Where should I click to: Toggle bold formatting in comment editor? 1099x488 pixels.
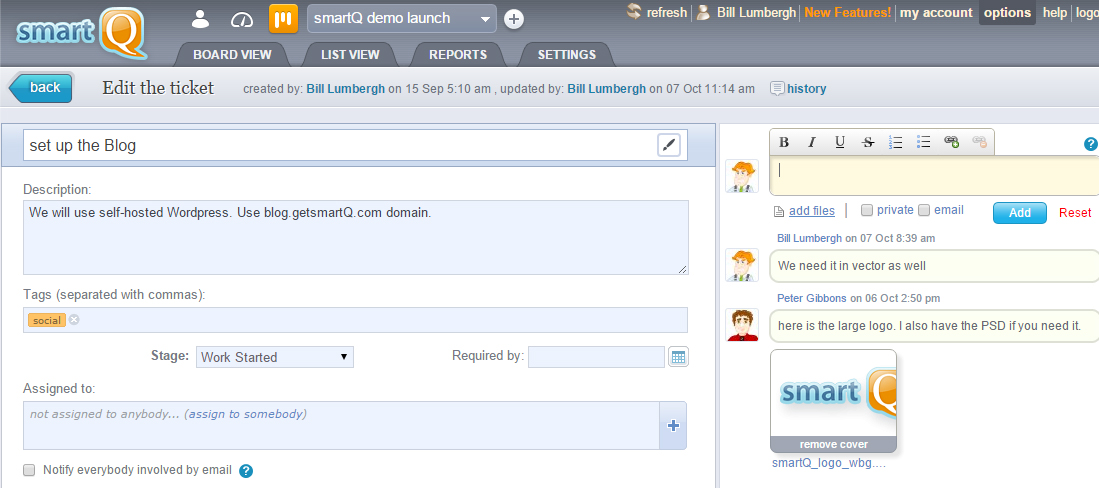[784, 142]
